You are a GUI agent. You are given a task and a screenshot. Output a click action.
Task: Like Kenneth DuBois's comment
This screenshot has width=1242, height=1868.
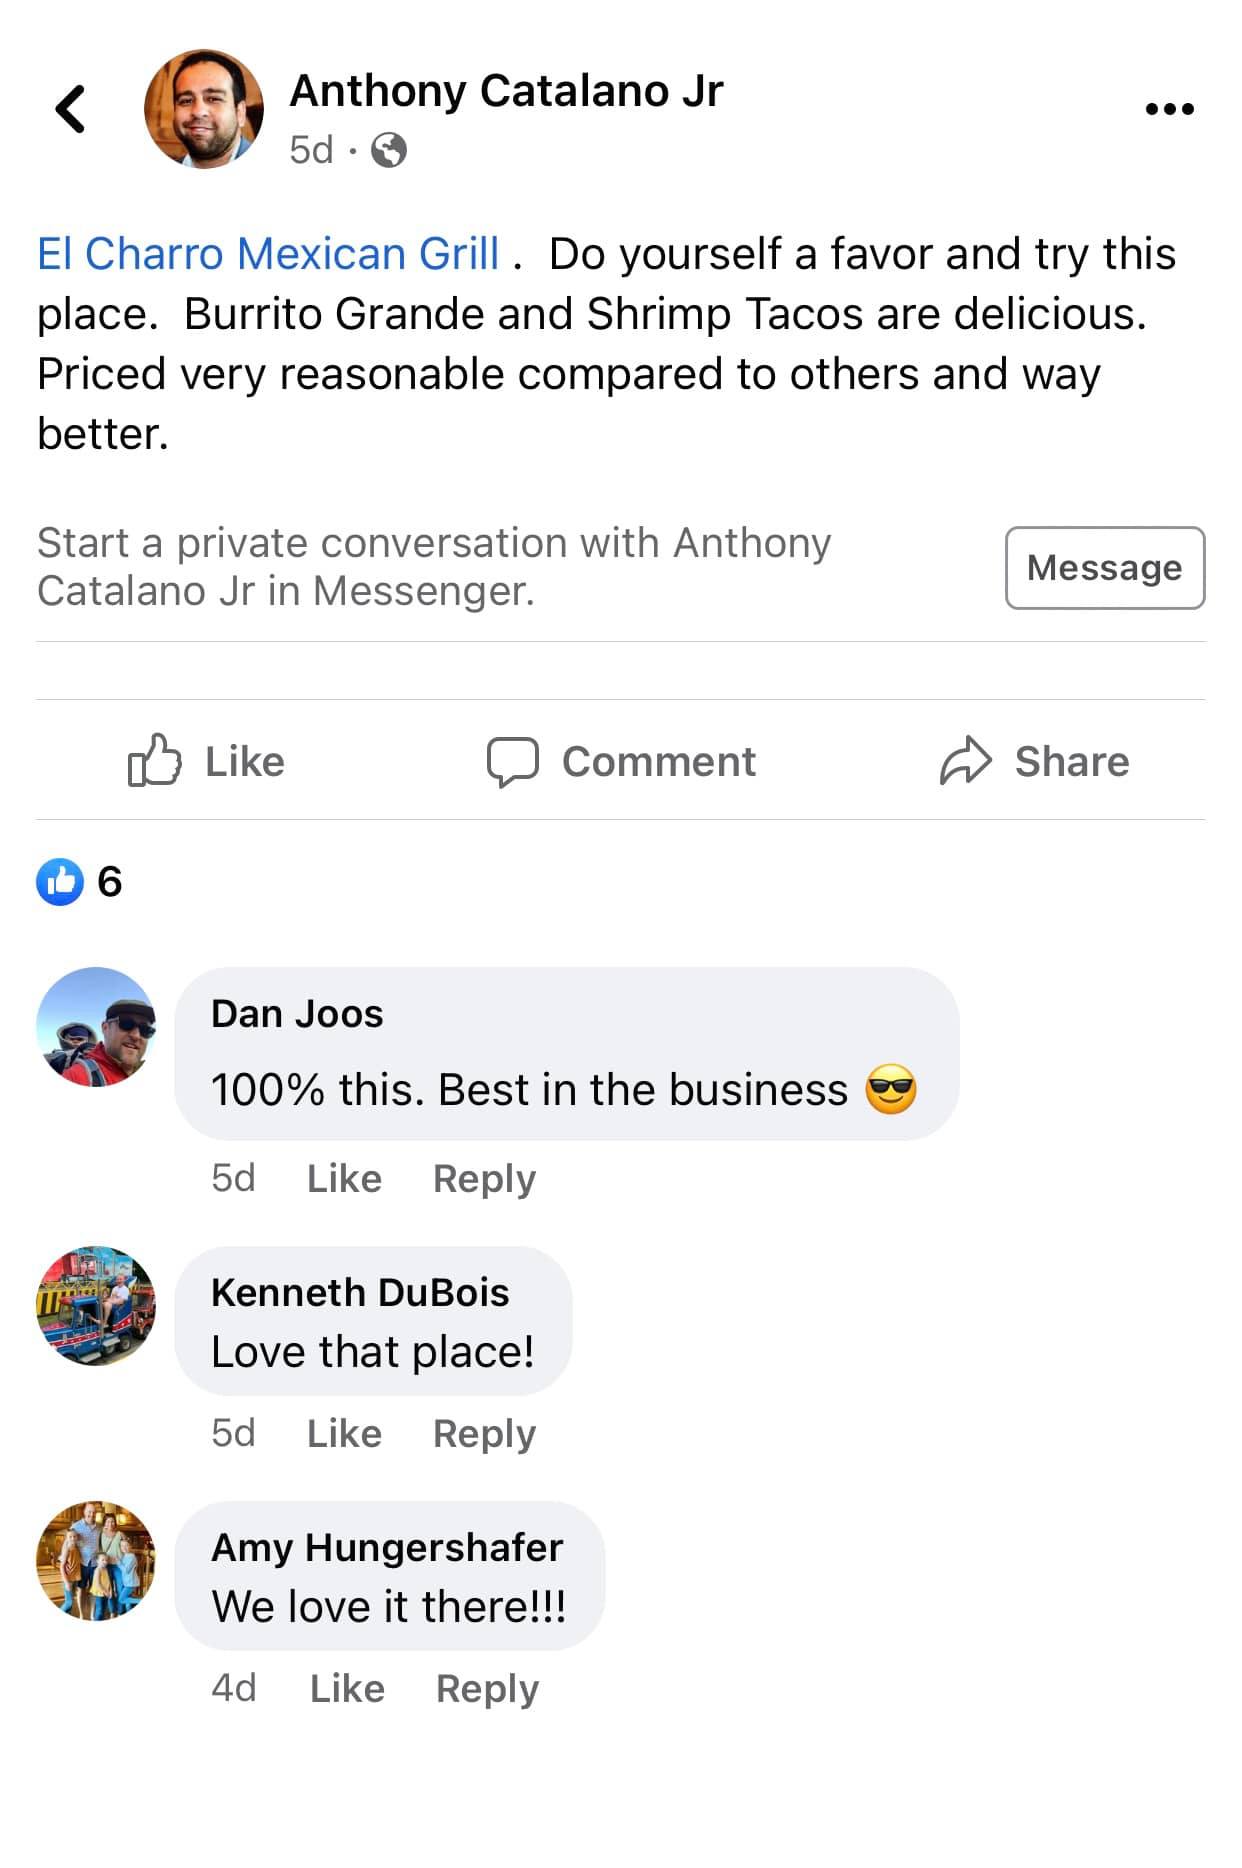344,1434
